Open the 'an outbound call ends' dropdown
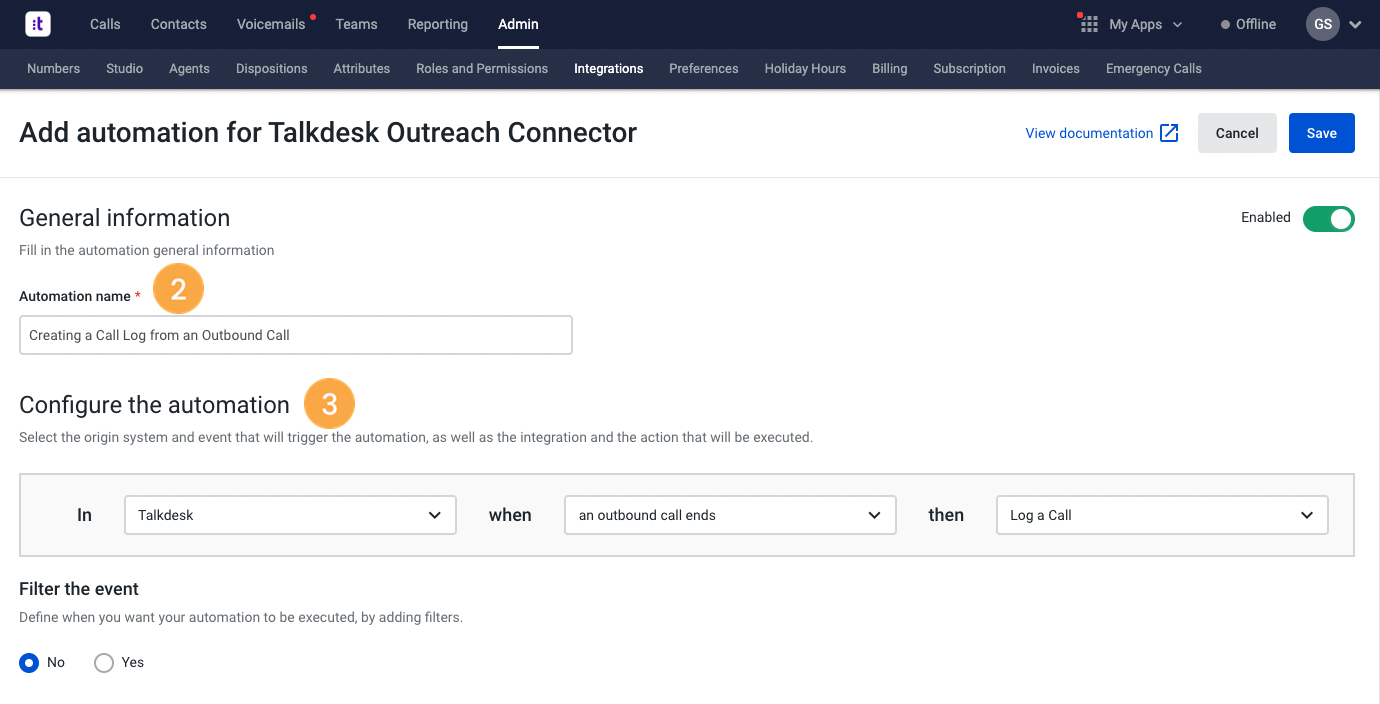The width and height of the screenshot is (1380, 704). click(x=730, y=515)
